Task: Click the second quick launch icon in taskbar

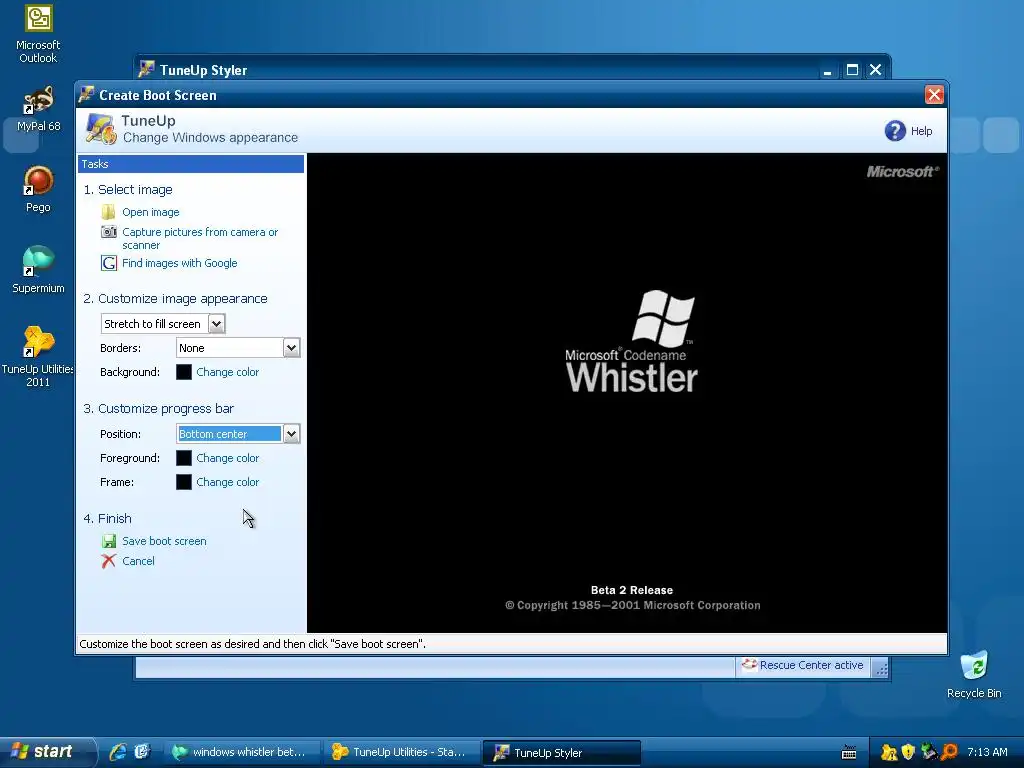Action: (142, 752)
